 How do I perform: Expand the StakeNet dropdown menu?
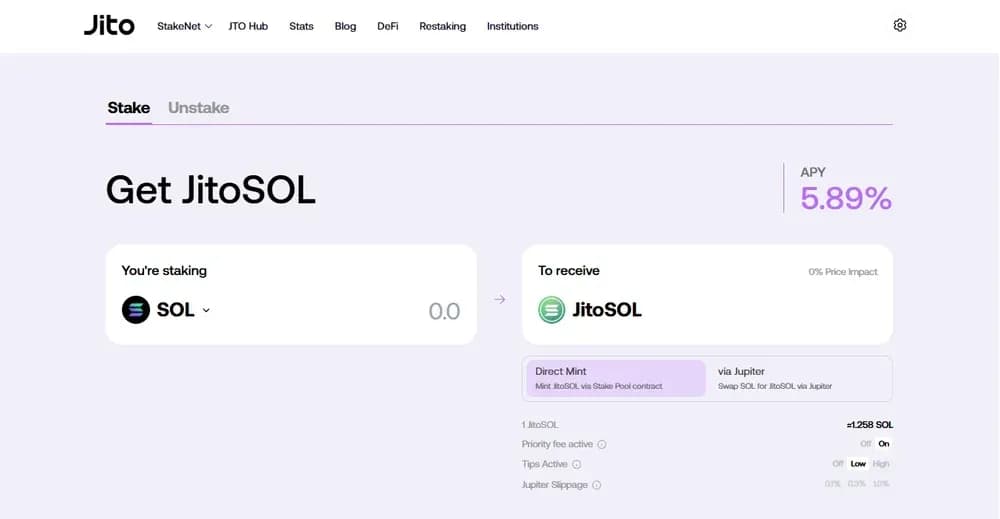[x=184, y=26]
